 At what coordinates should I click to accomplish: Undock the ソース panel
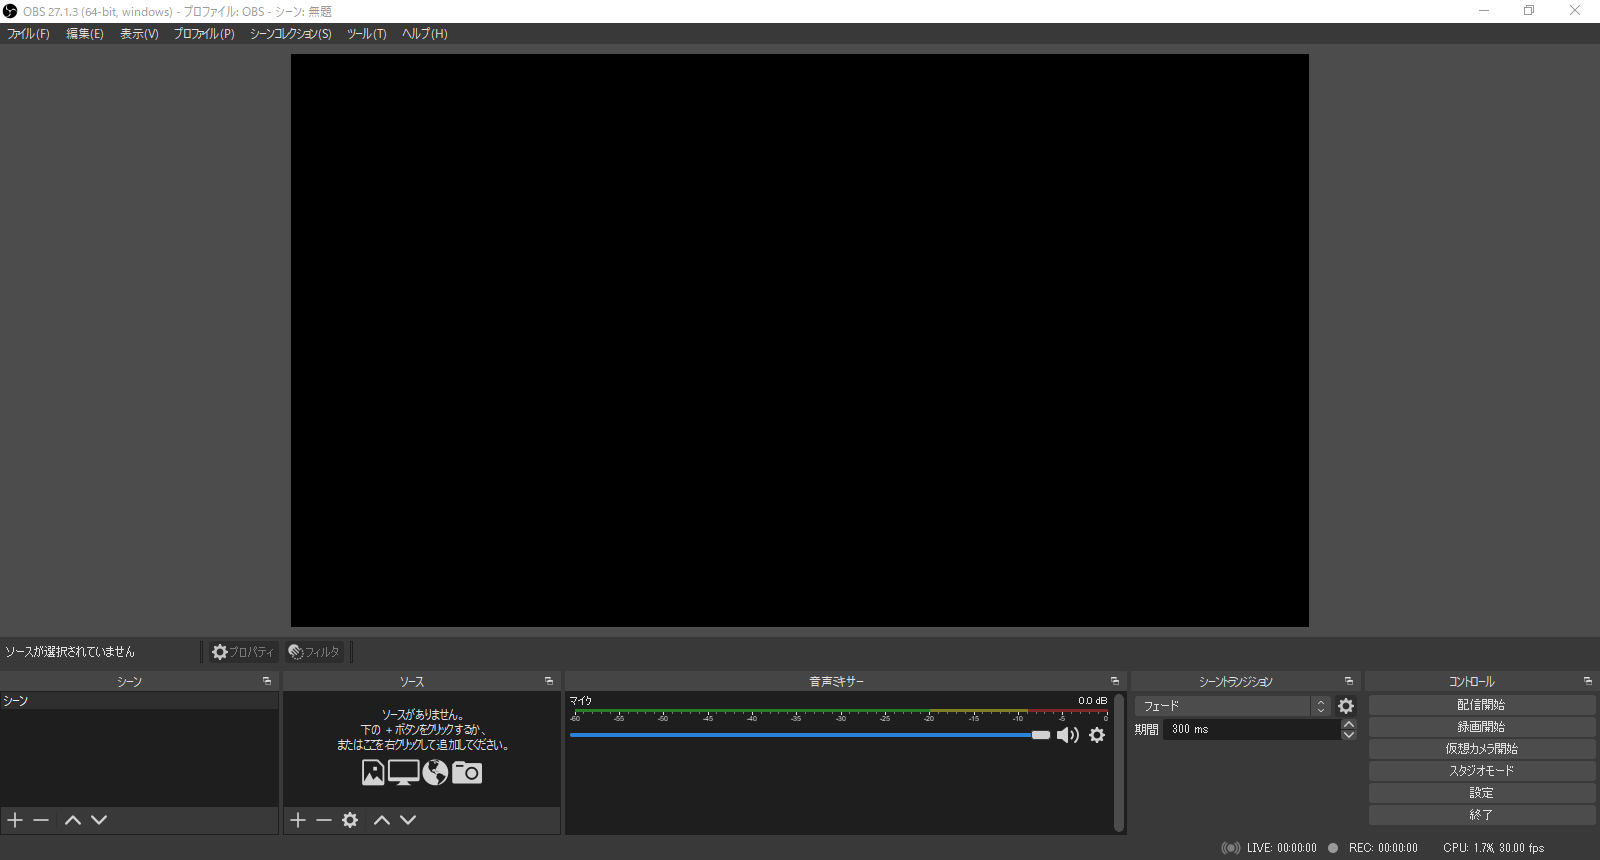(x=549, y=681)
